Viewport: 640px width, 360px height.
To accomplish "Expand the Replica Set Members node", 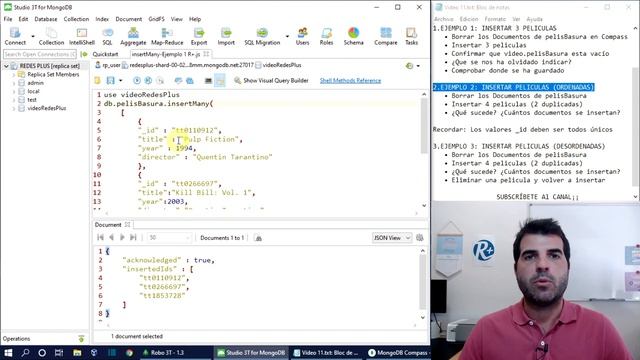I will (14, 75).
